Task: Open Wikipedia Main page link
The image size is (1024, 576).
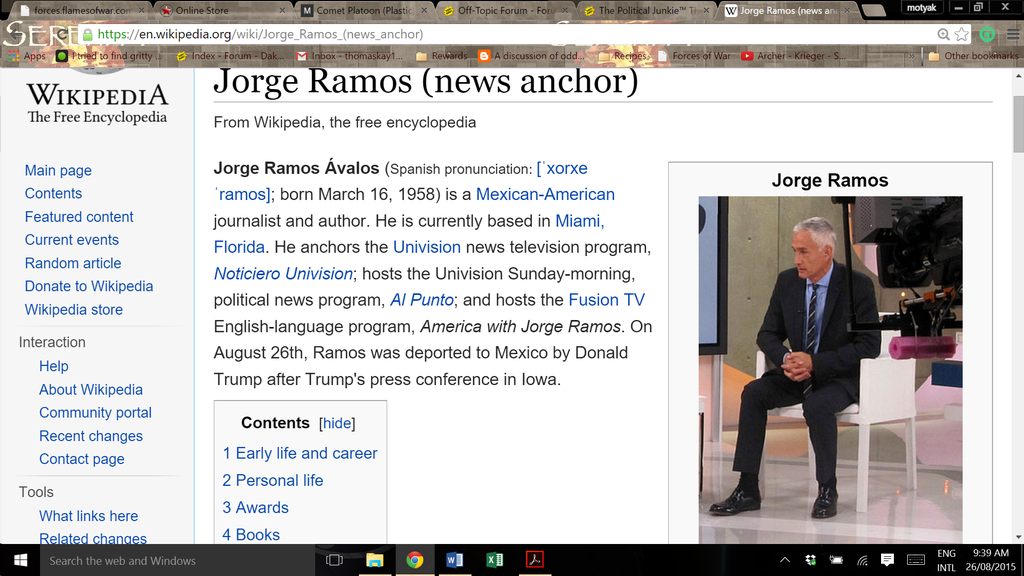Action: pyautogui.click(x=58, y=170)
